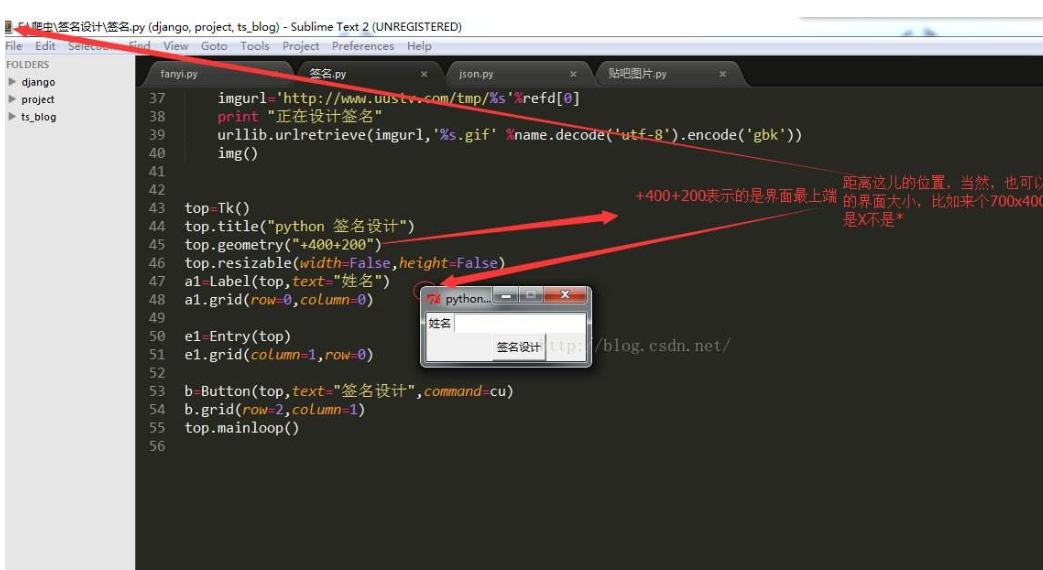This screenshot has height=570, width=1043.
Task: Open the File menu
Action: (x=14, y=46)
